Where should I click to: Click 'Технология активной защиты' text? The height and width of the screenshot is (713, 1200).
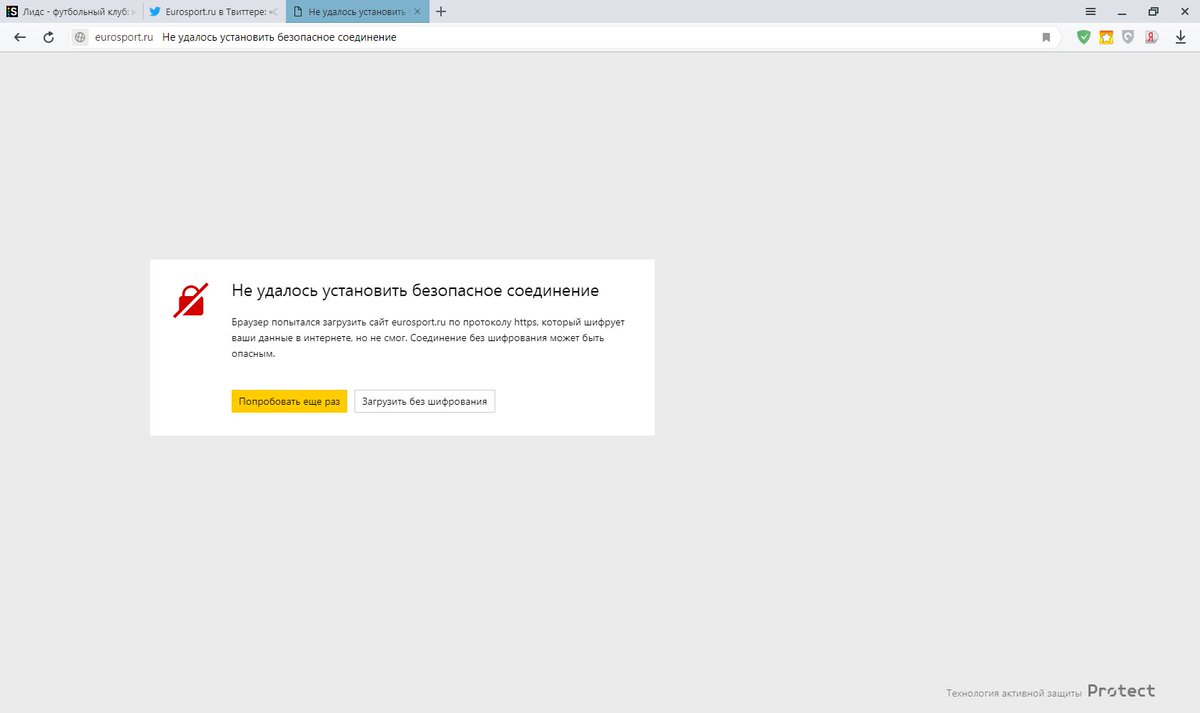1014,692
